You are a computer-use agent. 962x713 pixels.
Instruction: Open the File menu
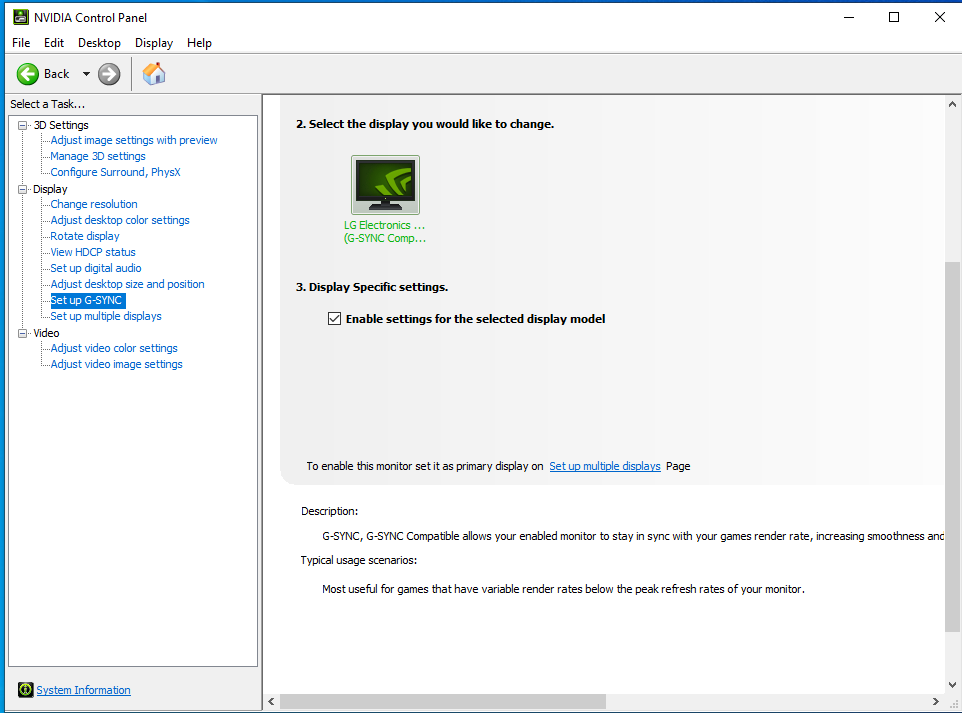pyautogui.click(x=21, y=43)
